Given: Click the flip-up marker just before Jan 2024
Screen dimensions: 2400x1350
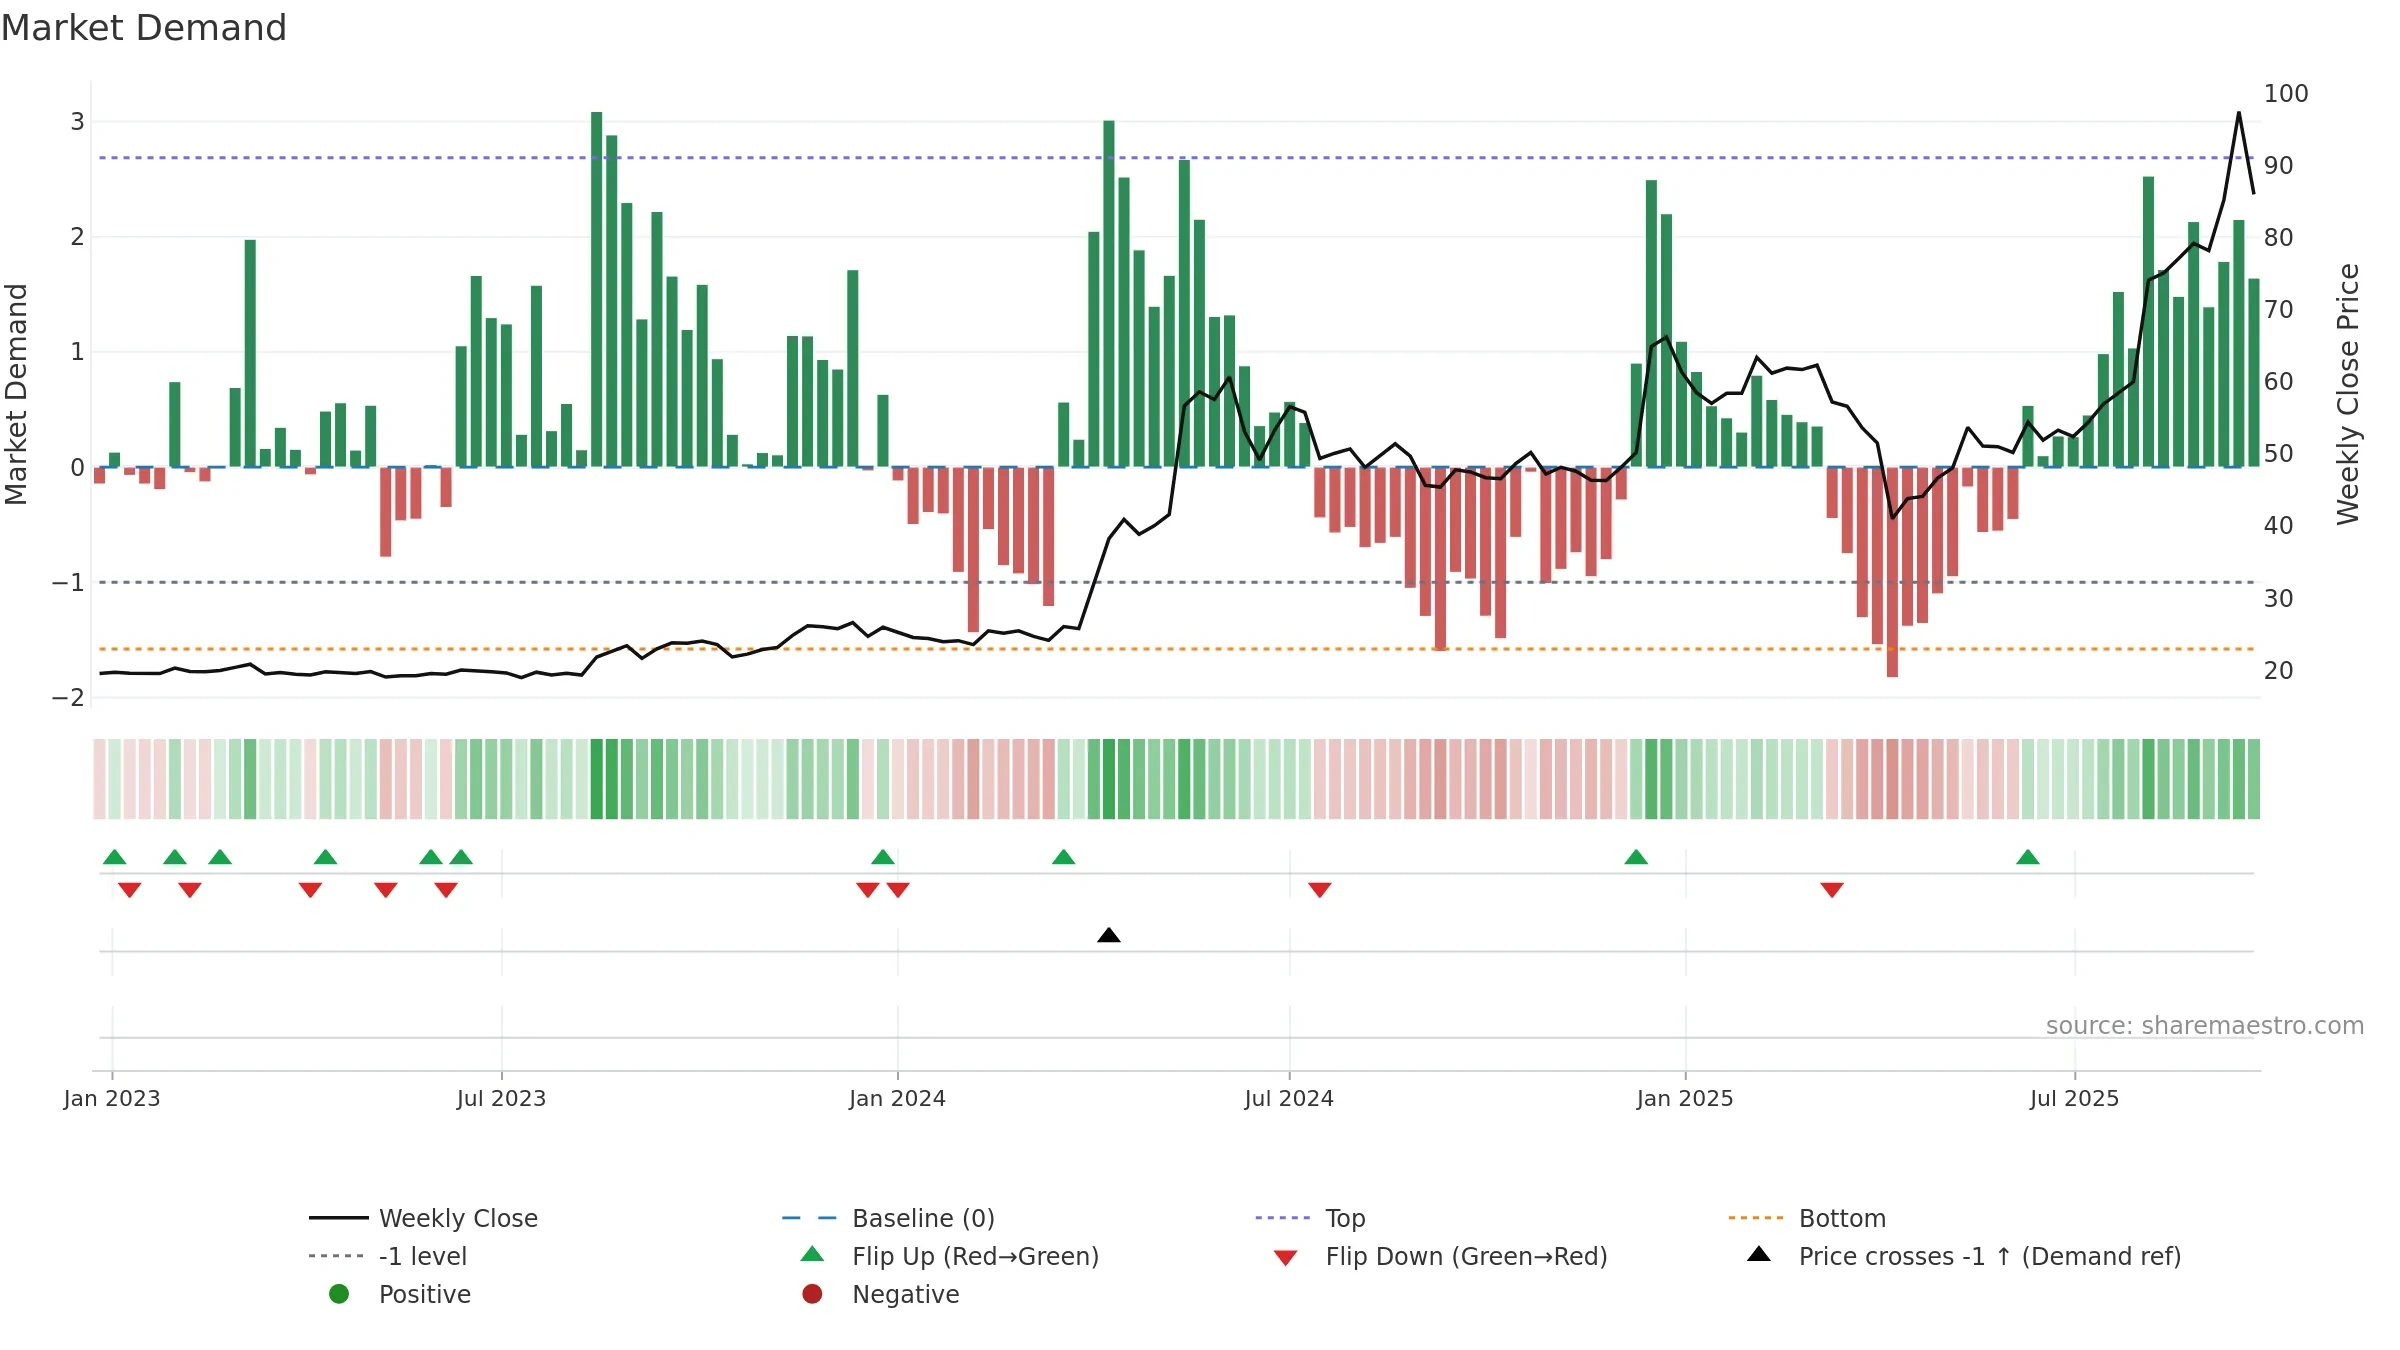Looking at the screenshot, I should pos(882,857).
